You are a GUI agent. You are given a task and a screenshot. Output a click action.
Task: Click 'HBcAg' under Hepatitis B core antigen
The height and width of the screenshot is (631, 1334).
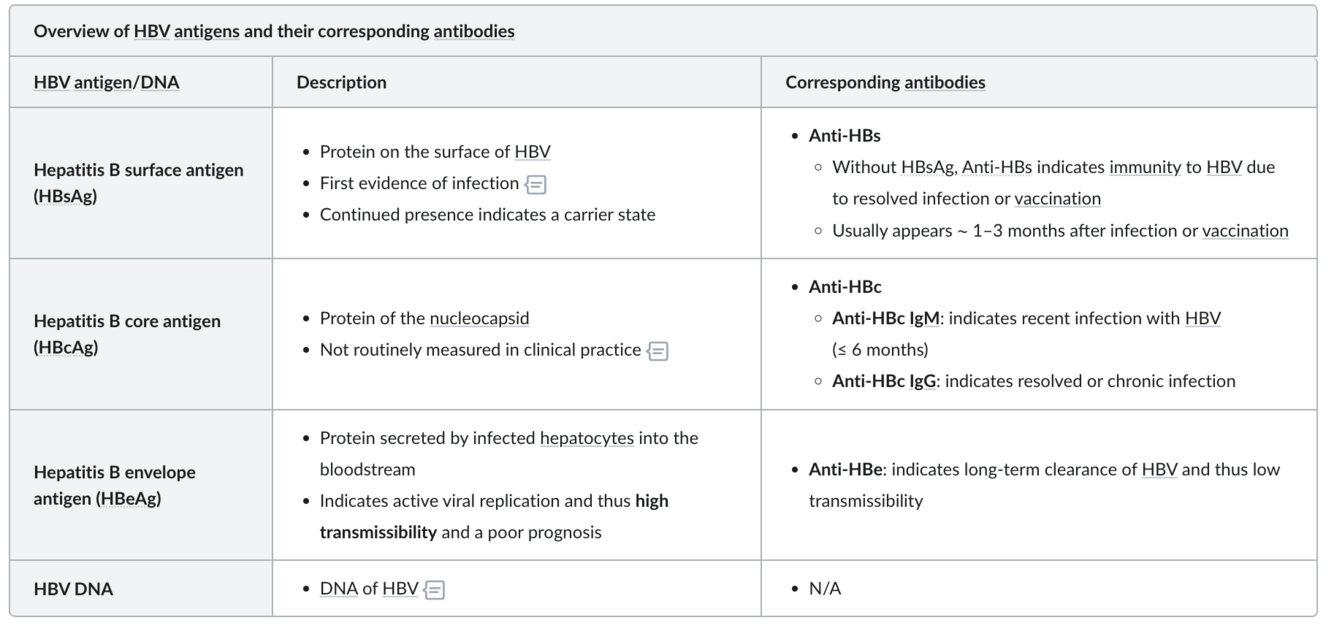(69, 350)
